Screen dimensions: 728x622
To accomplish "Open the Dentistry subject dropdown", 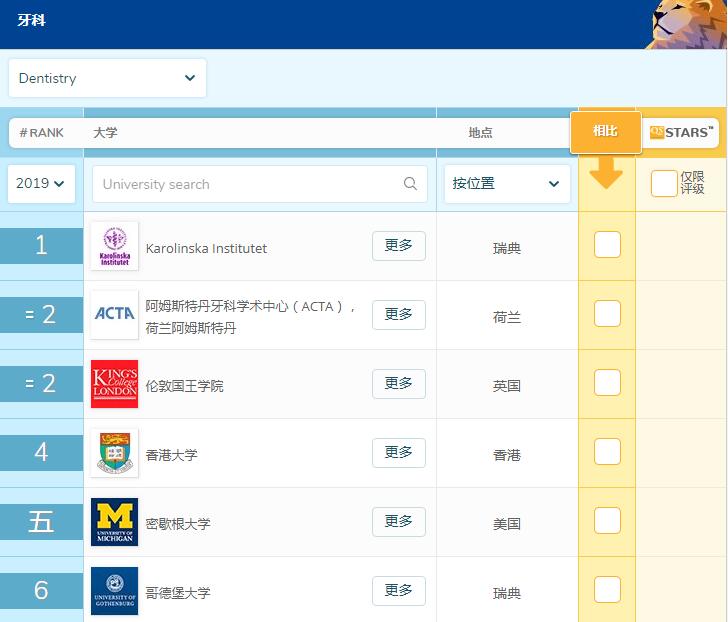I will pos(107,78).
